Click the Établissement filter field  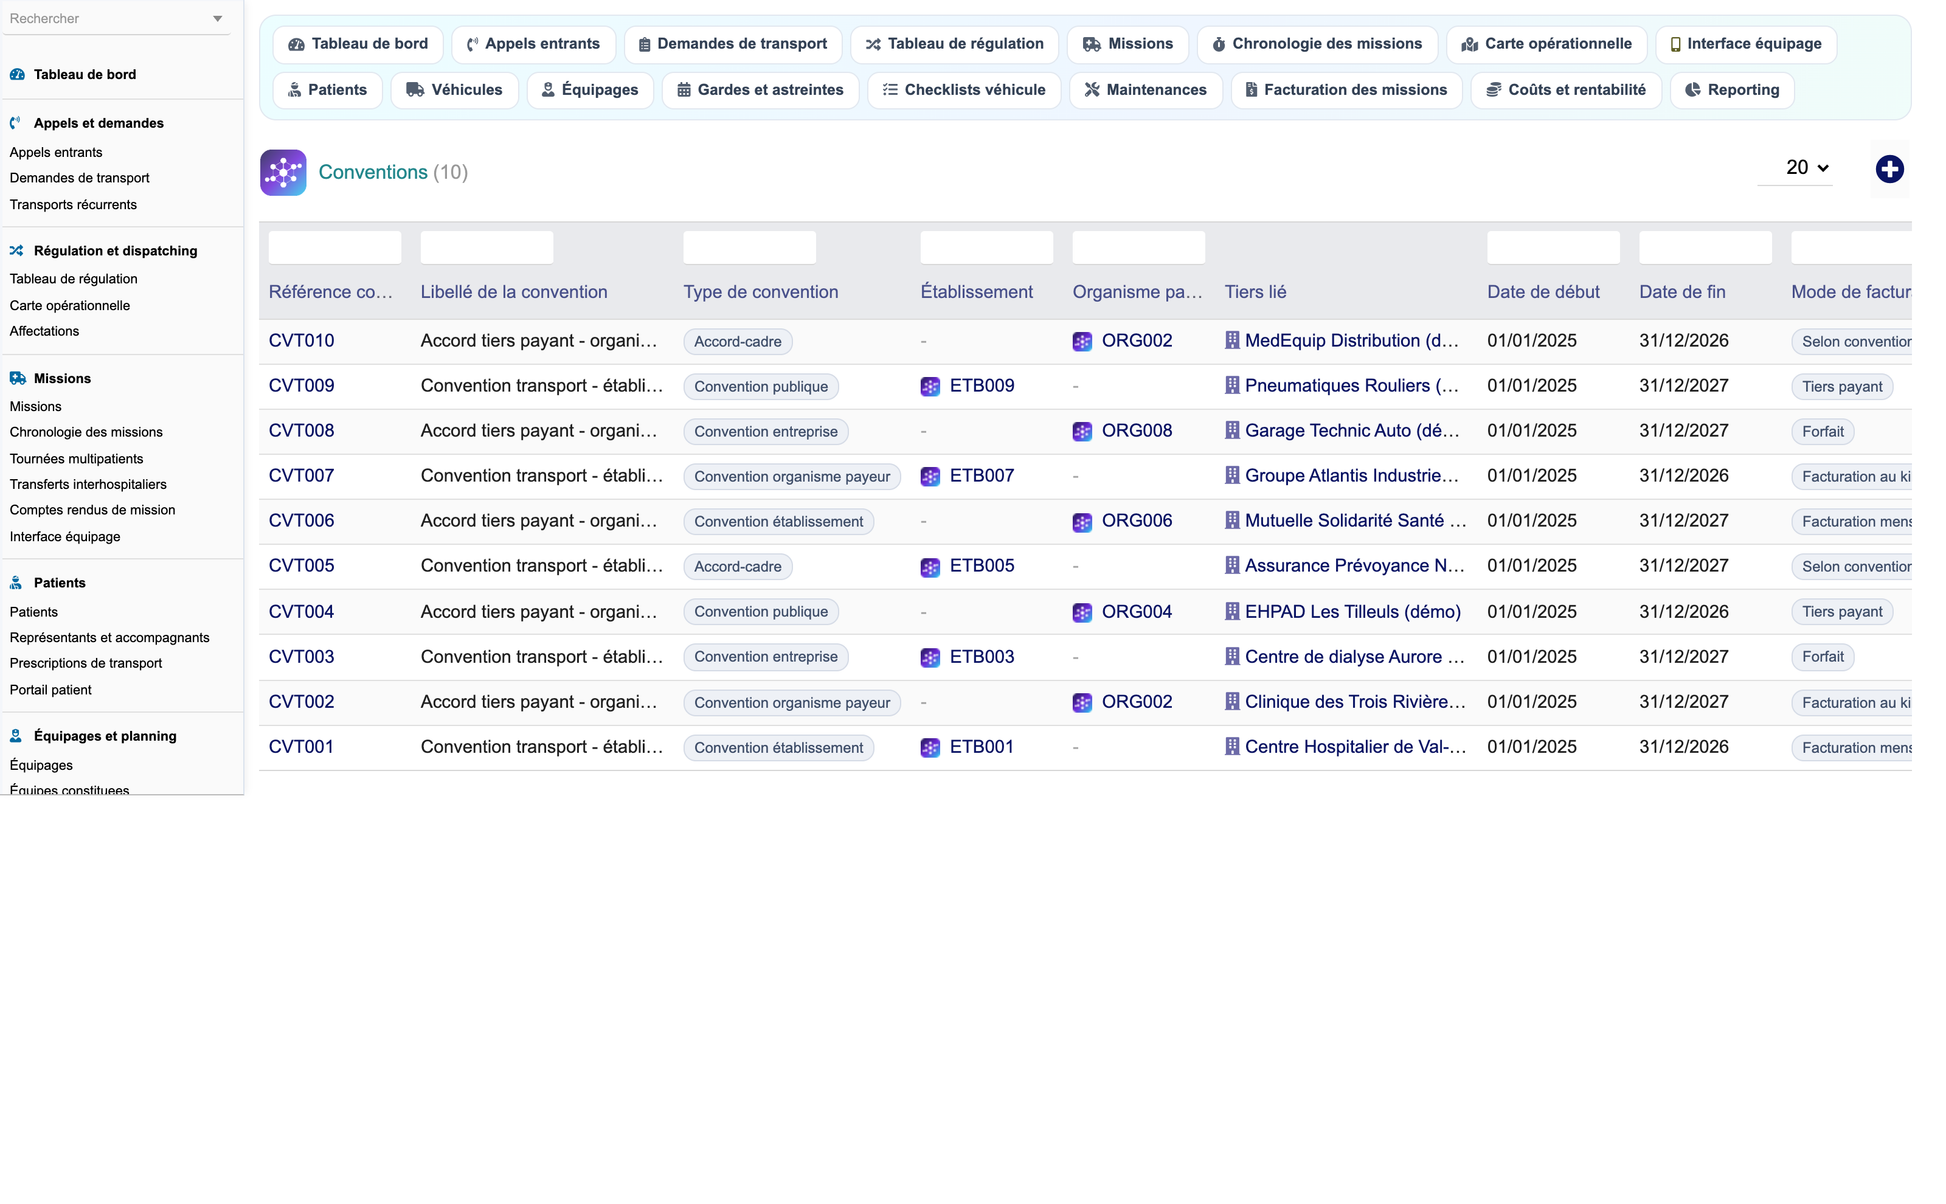click(987, 247)
